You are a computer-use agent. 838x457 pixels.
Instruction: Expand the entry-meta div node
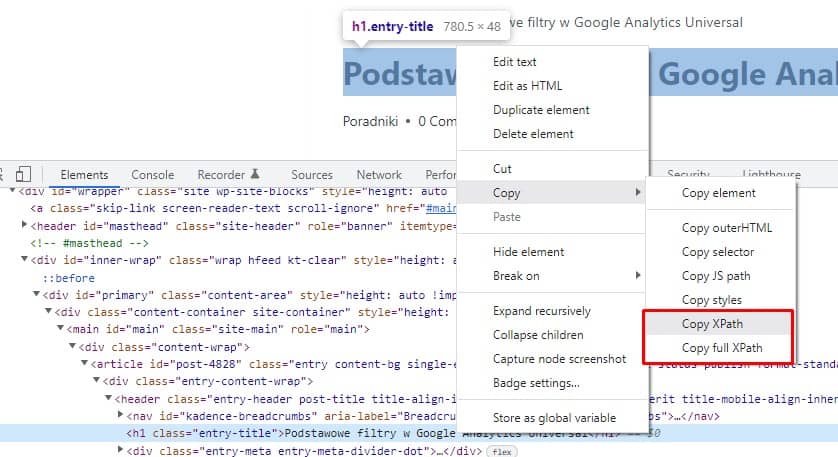[x=121, y=451]
